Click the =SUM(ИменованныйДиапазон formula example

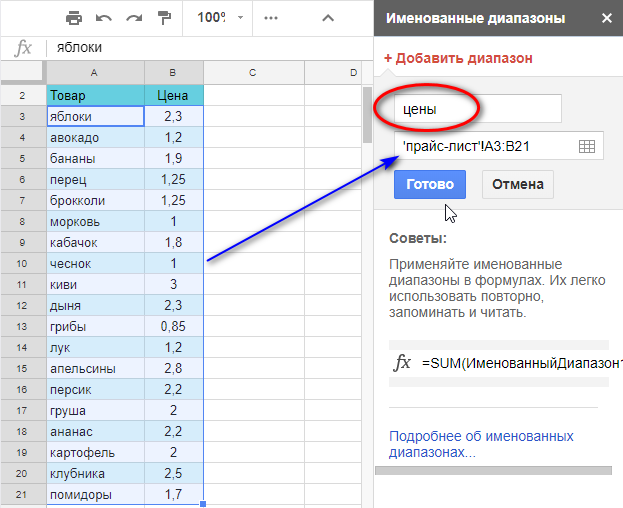click(522, 363)
